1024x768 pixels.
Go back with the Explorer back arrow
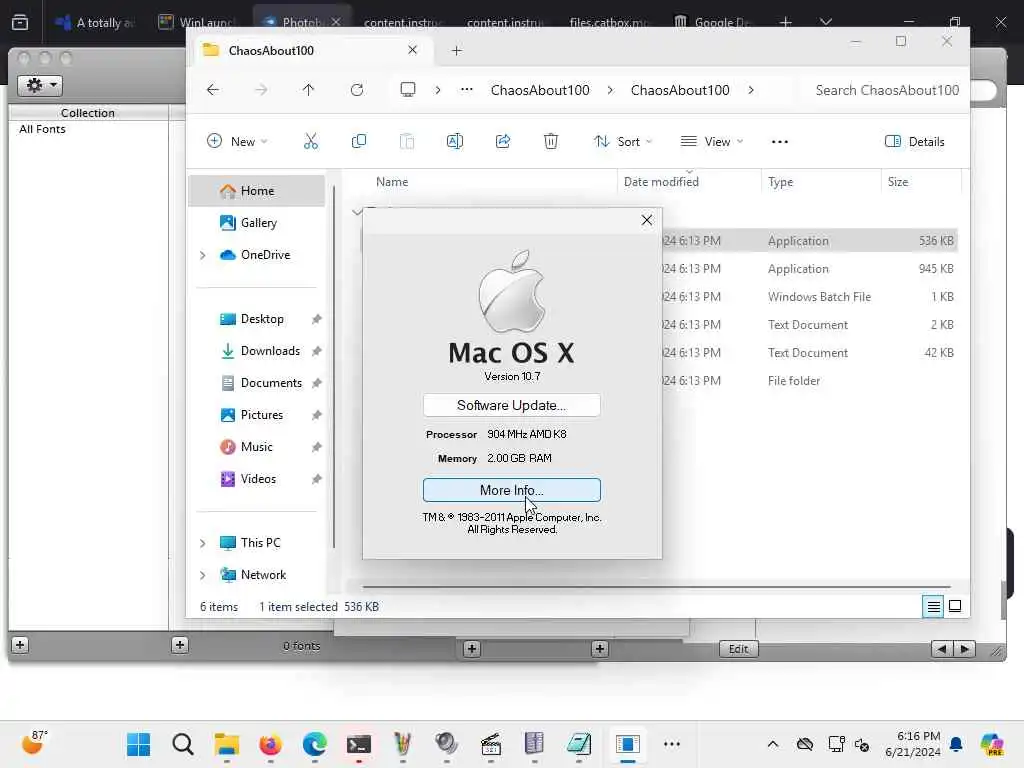pos(213,90)
